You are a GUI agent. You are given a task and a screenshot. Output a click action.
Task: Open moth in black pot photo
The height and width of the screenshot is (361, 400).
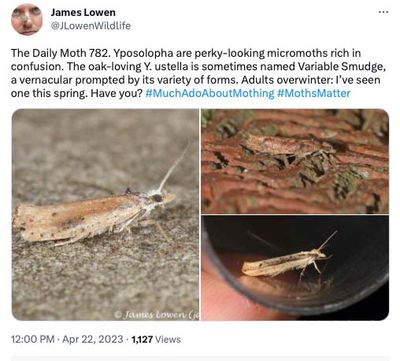pos(295,268)
